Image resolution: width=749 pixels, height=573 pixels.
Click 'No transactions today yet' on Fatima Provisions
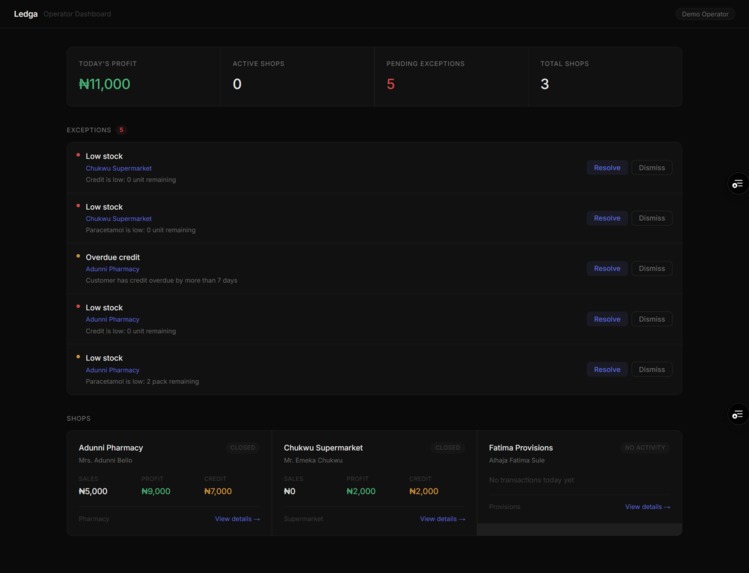point(531,480)
